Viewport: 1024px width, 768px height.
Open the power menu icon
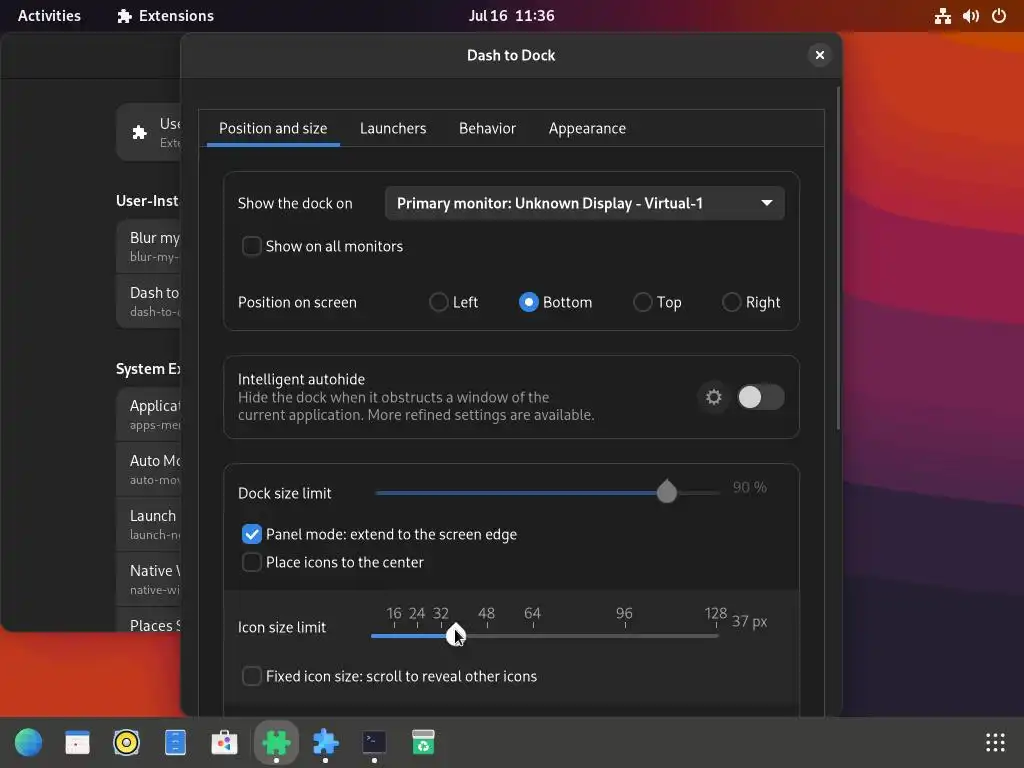point(999,16)
